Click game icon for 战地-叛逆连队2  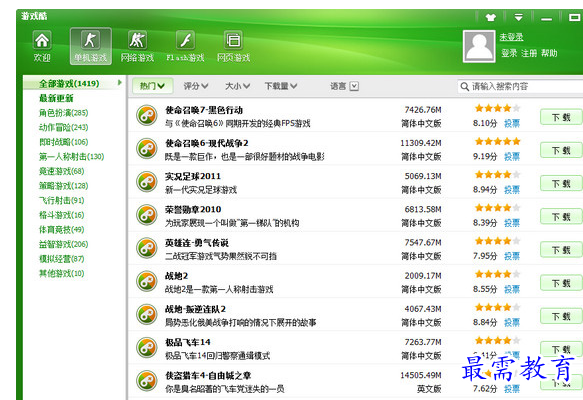point(146,314)
